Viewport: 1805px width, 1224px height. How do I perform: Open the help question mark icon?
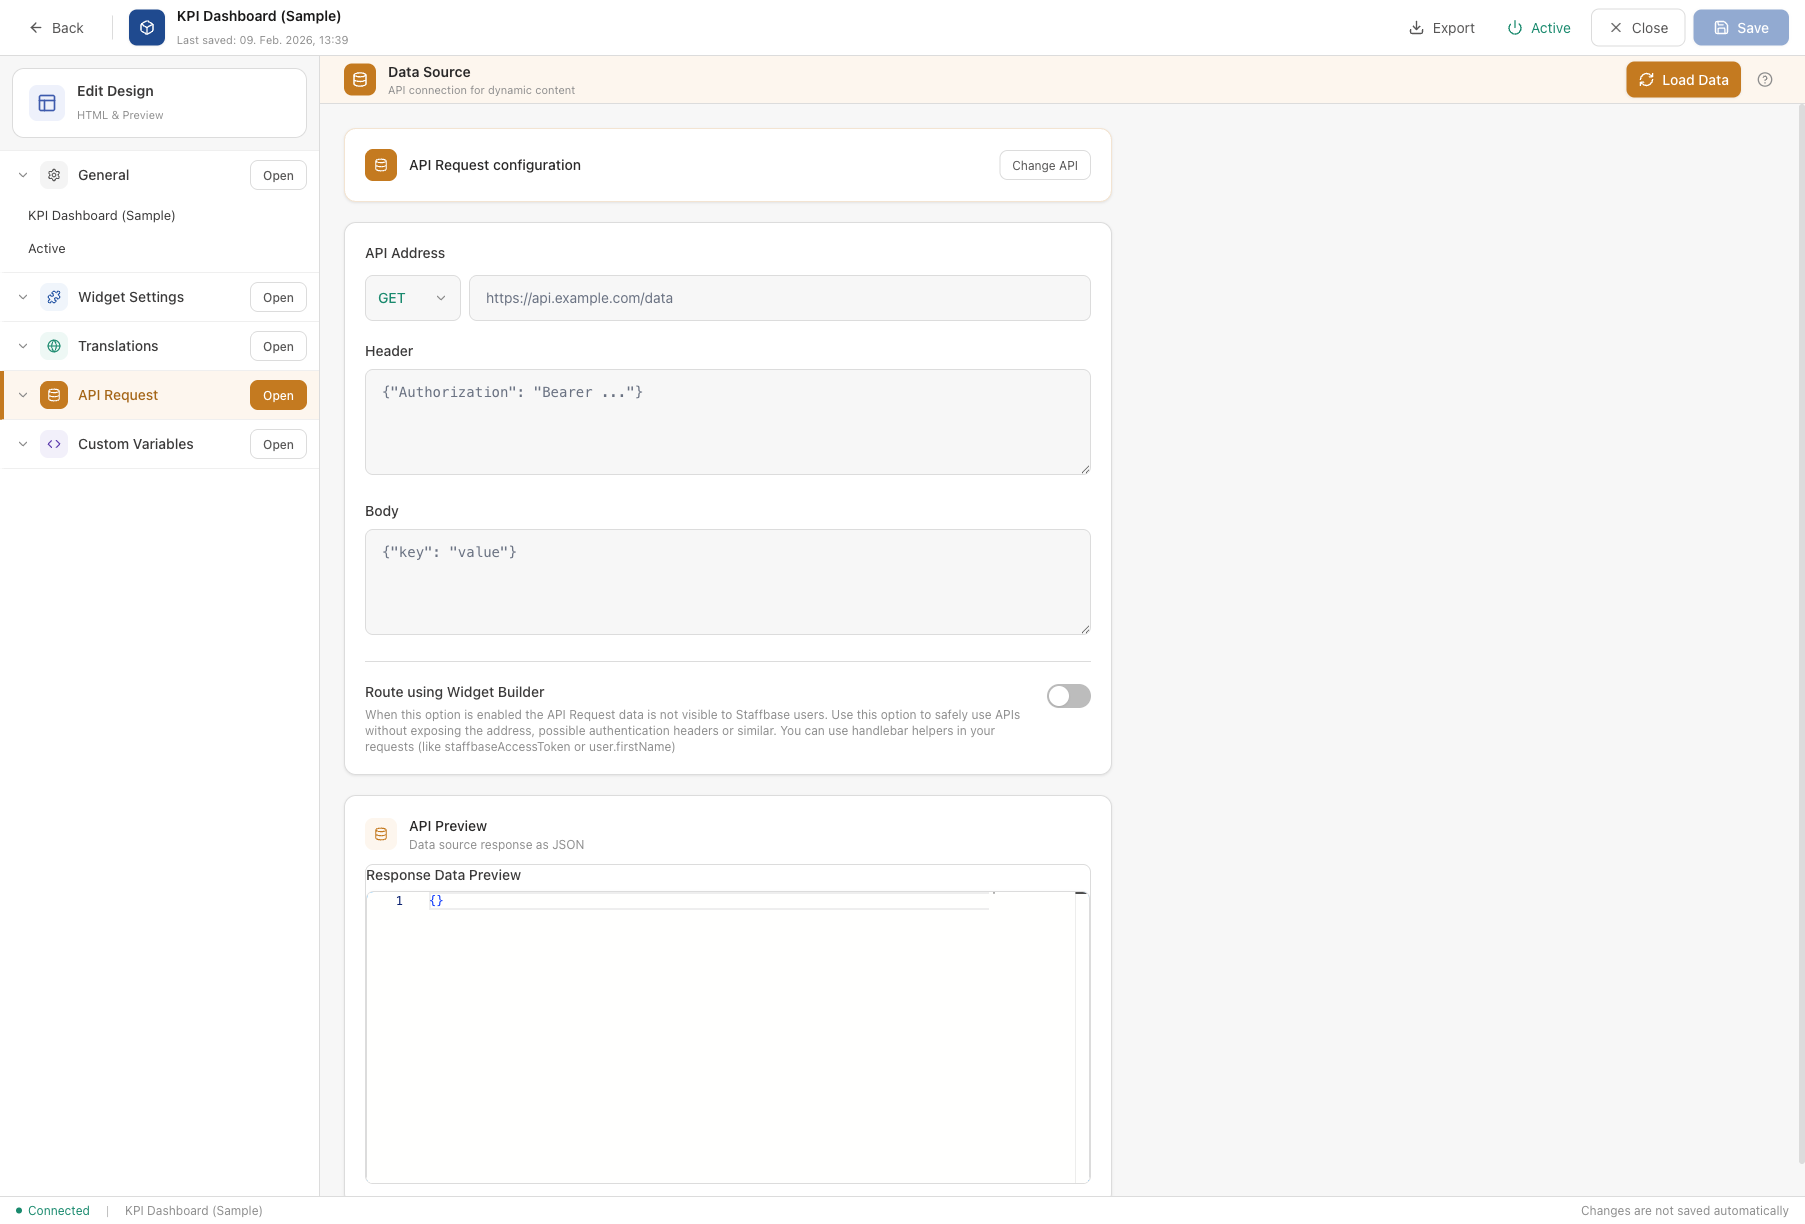point(1765,79)
